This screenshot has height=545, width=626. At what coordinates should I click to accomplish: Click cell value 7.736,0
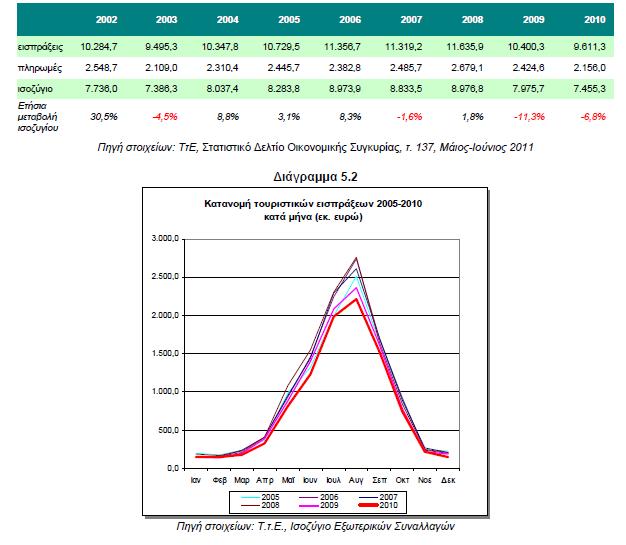click(101, 89)
